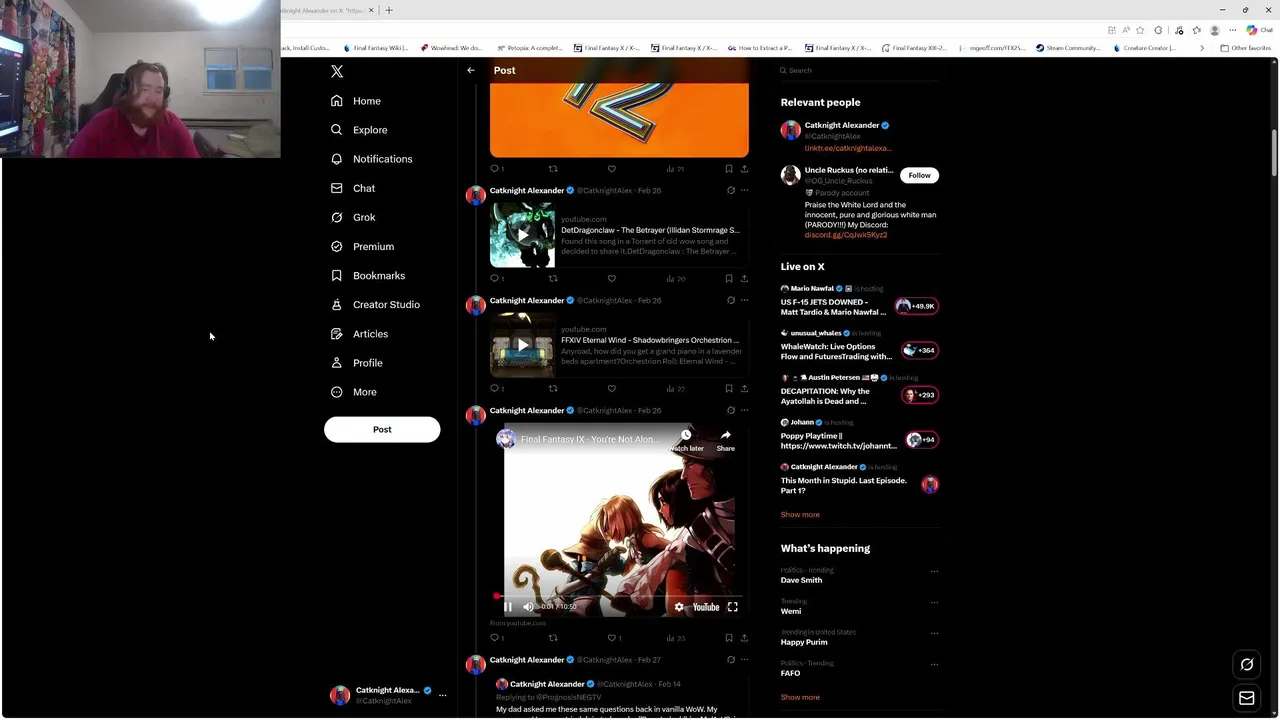Open the discord.gg link in Uncle Ruckus bio
The height and width of the screenshot is (720, 1280).
tap(846, 235)
